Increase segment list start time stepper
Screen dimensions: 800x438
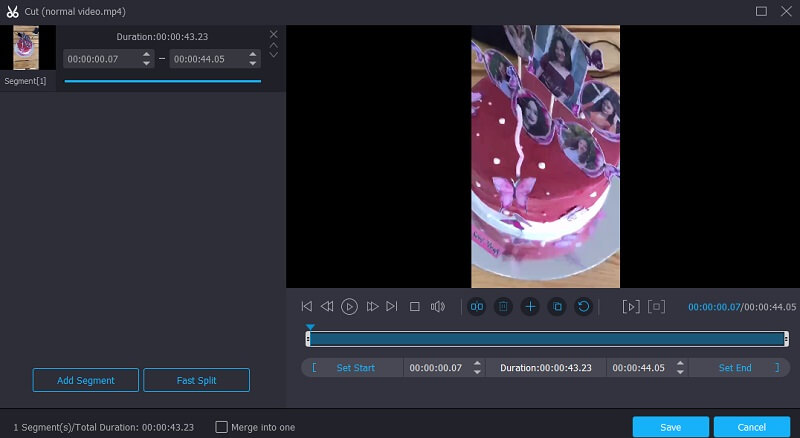[x=146, y=54]
